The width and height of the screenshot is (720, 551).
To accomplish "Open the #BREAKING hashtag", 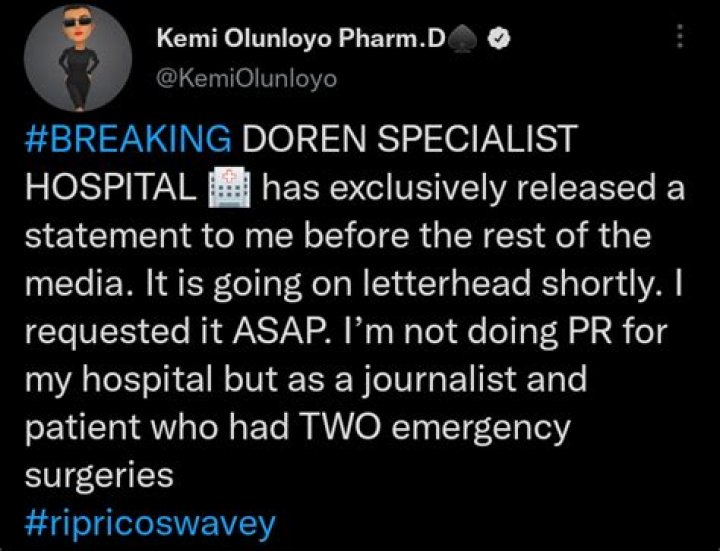I will (x=128, y=139).
